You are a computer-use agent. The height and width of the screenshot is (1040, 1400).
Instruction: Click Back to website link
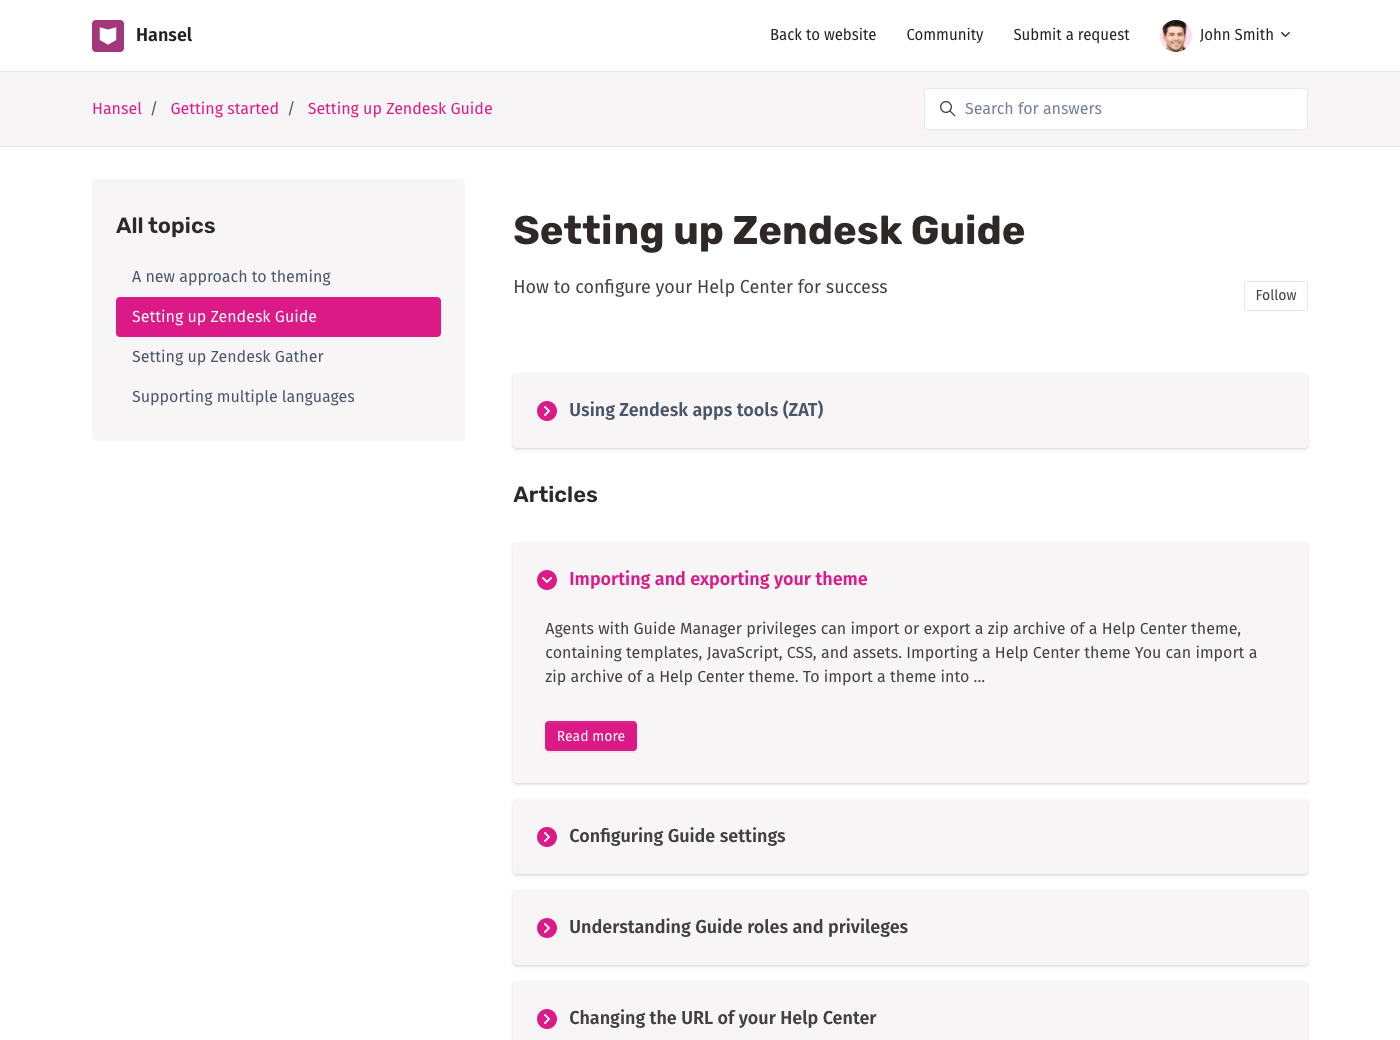click(822, 35)
